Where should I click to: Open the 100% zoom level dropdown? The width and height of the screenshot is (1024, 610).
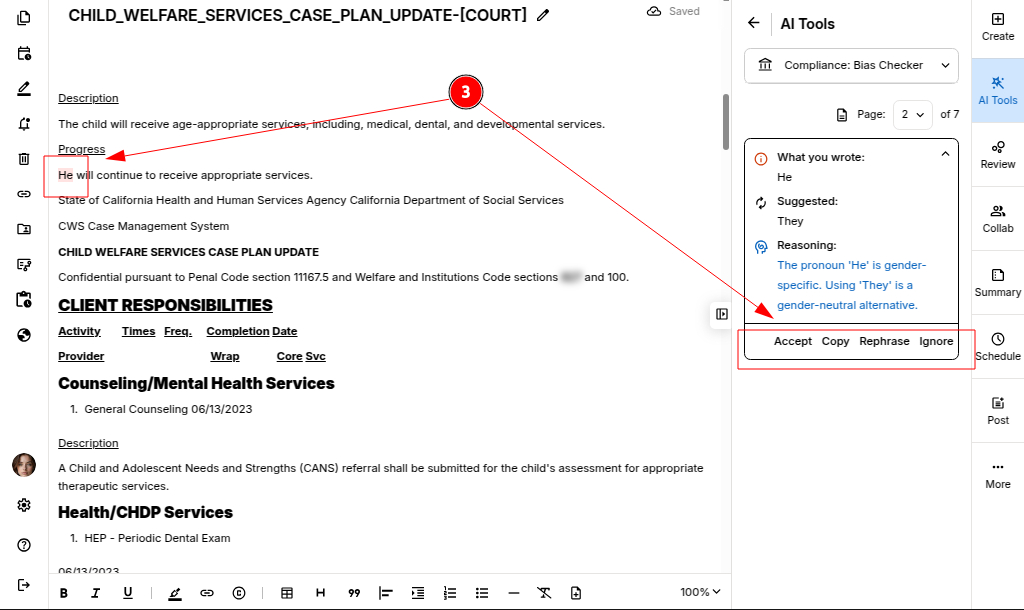point(700,592)
